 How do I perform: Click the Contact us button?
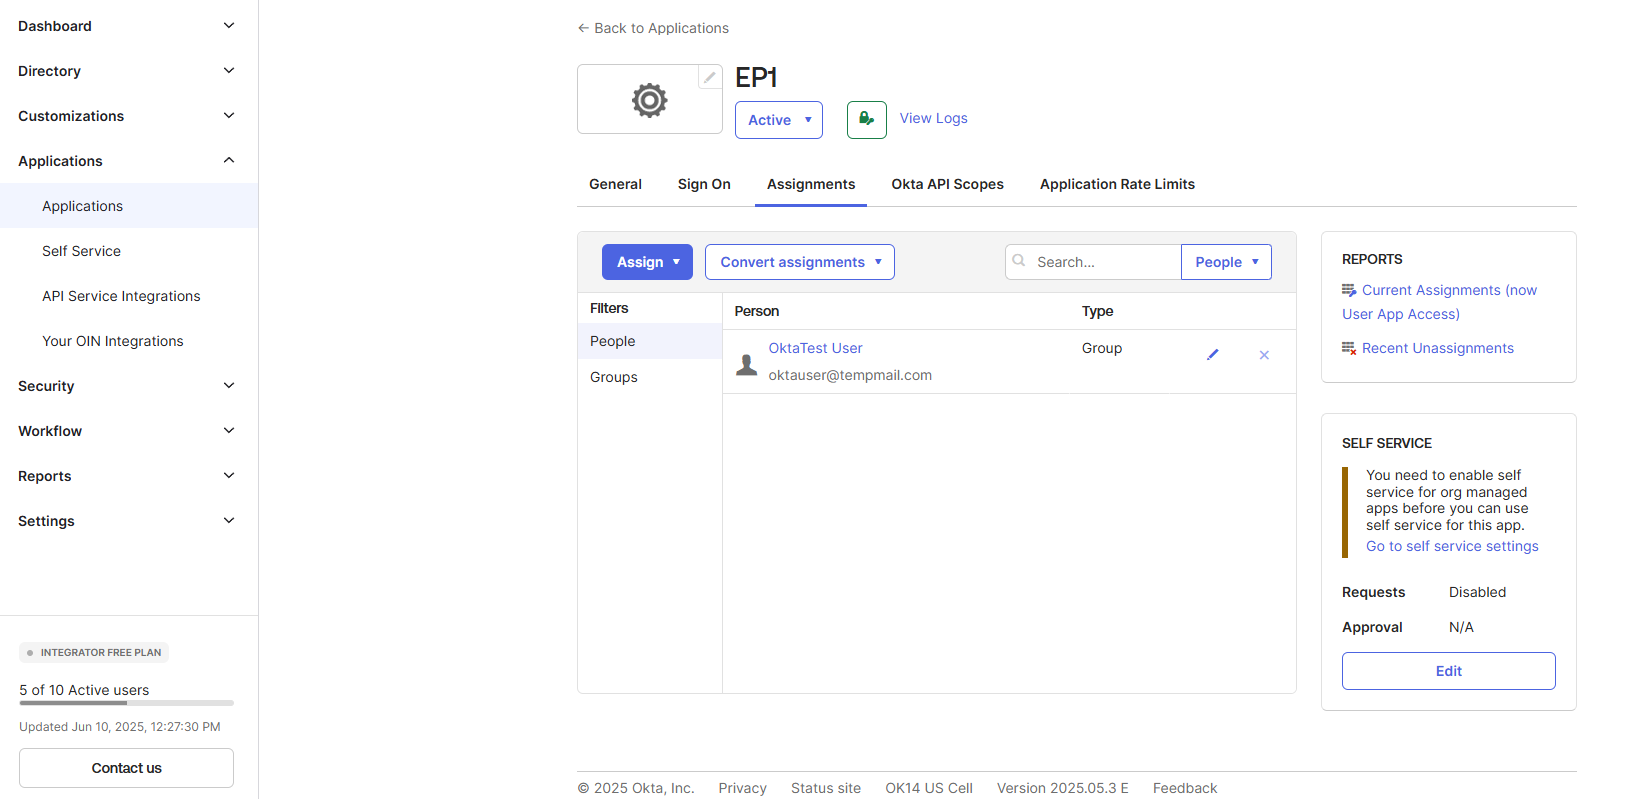point(126,768)
